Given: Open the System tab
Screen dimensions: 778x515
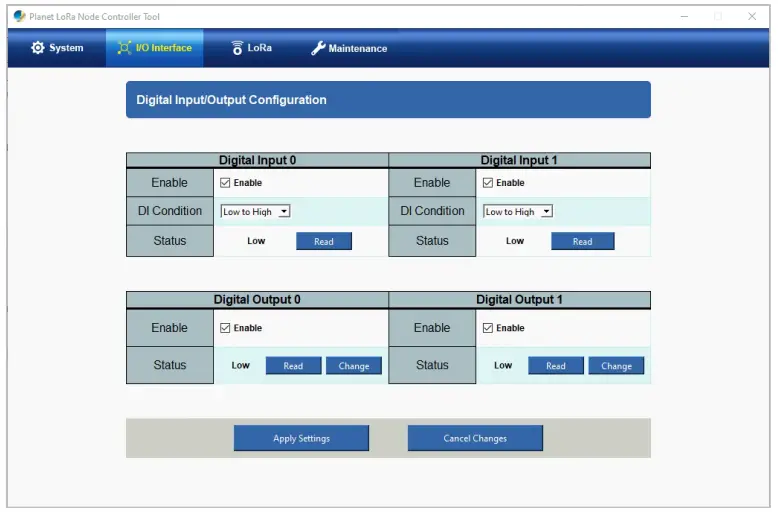Looking at the screenshot, I should point(57,48).
